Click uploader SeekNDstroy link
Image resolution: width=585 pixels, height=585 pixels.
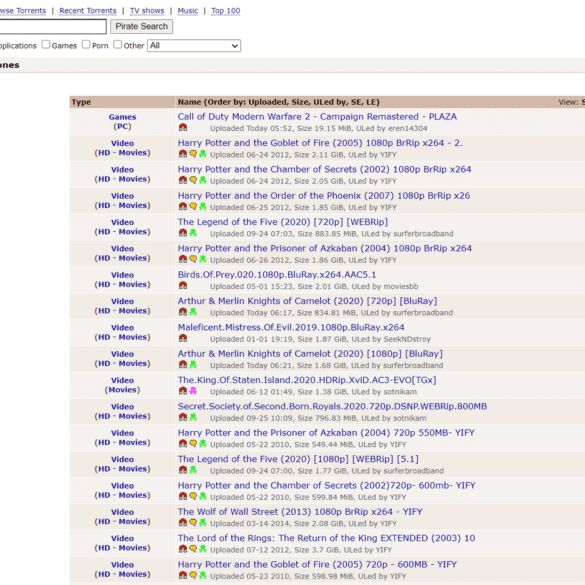(407, 339)
